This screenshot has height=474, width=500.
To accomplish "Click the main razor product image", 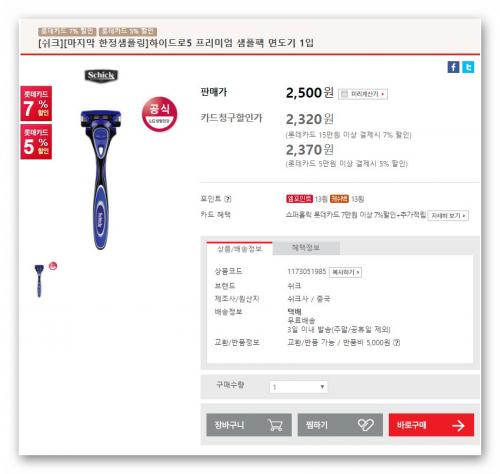I will [101, 179].
